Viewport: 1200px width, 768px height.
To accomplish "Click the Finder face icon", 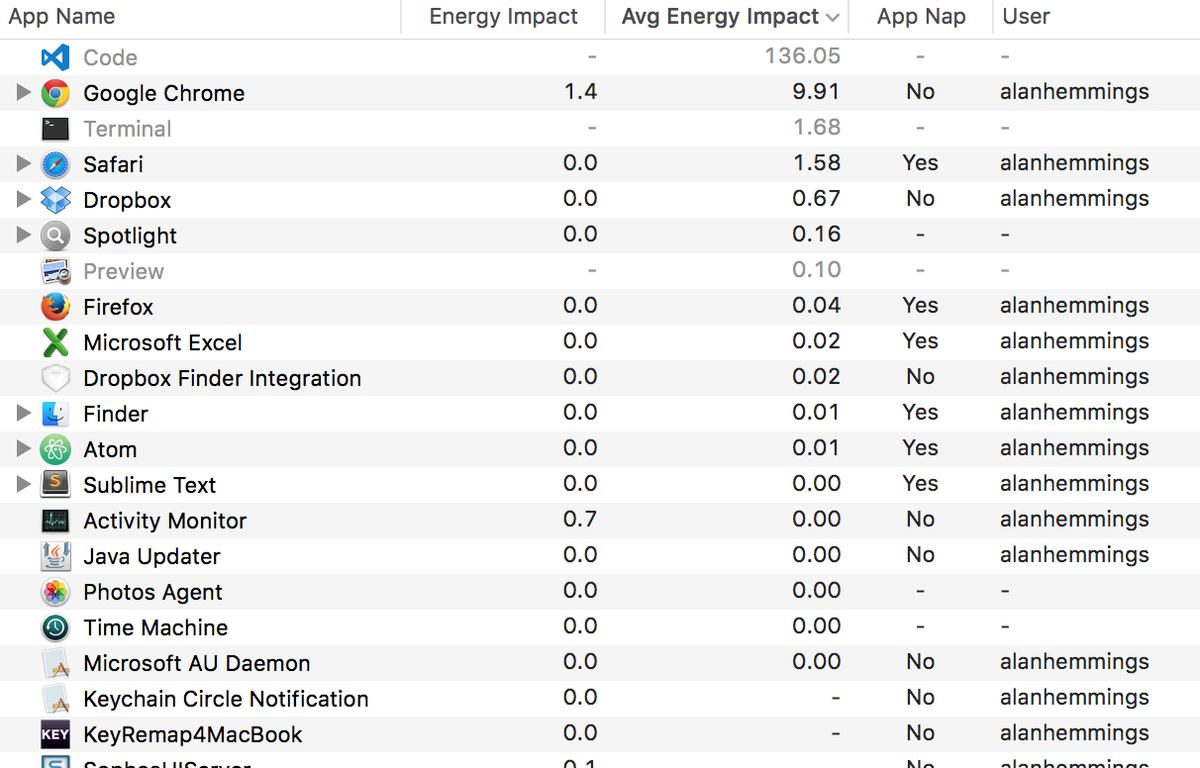I will pos(55,414).
